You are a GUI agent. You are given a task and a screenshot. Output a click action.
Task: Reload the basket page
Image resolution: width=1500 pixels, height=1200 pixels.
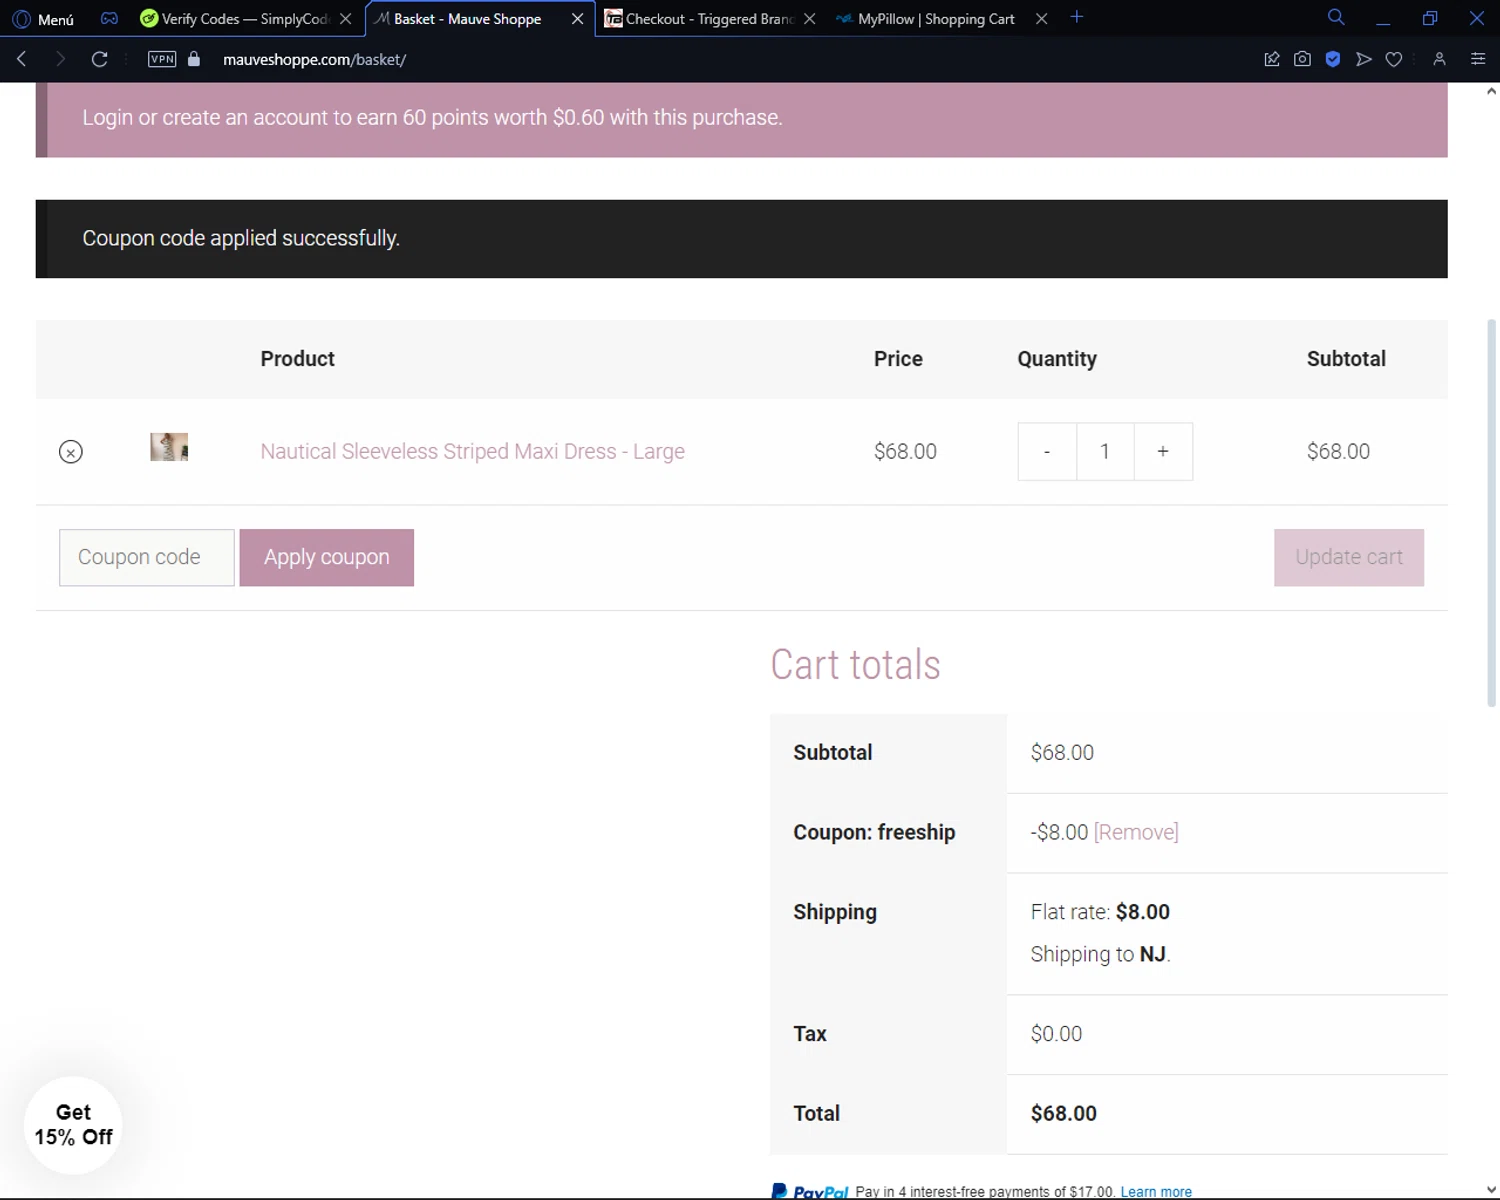tap(99, 59)
